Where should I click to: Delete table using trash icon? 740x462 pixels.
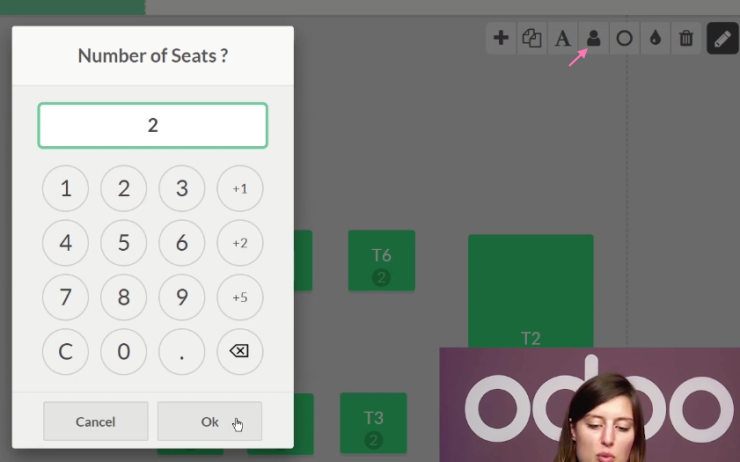[x=686, y=38]
